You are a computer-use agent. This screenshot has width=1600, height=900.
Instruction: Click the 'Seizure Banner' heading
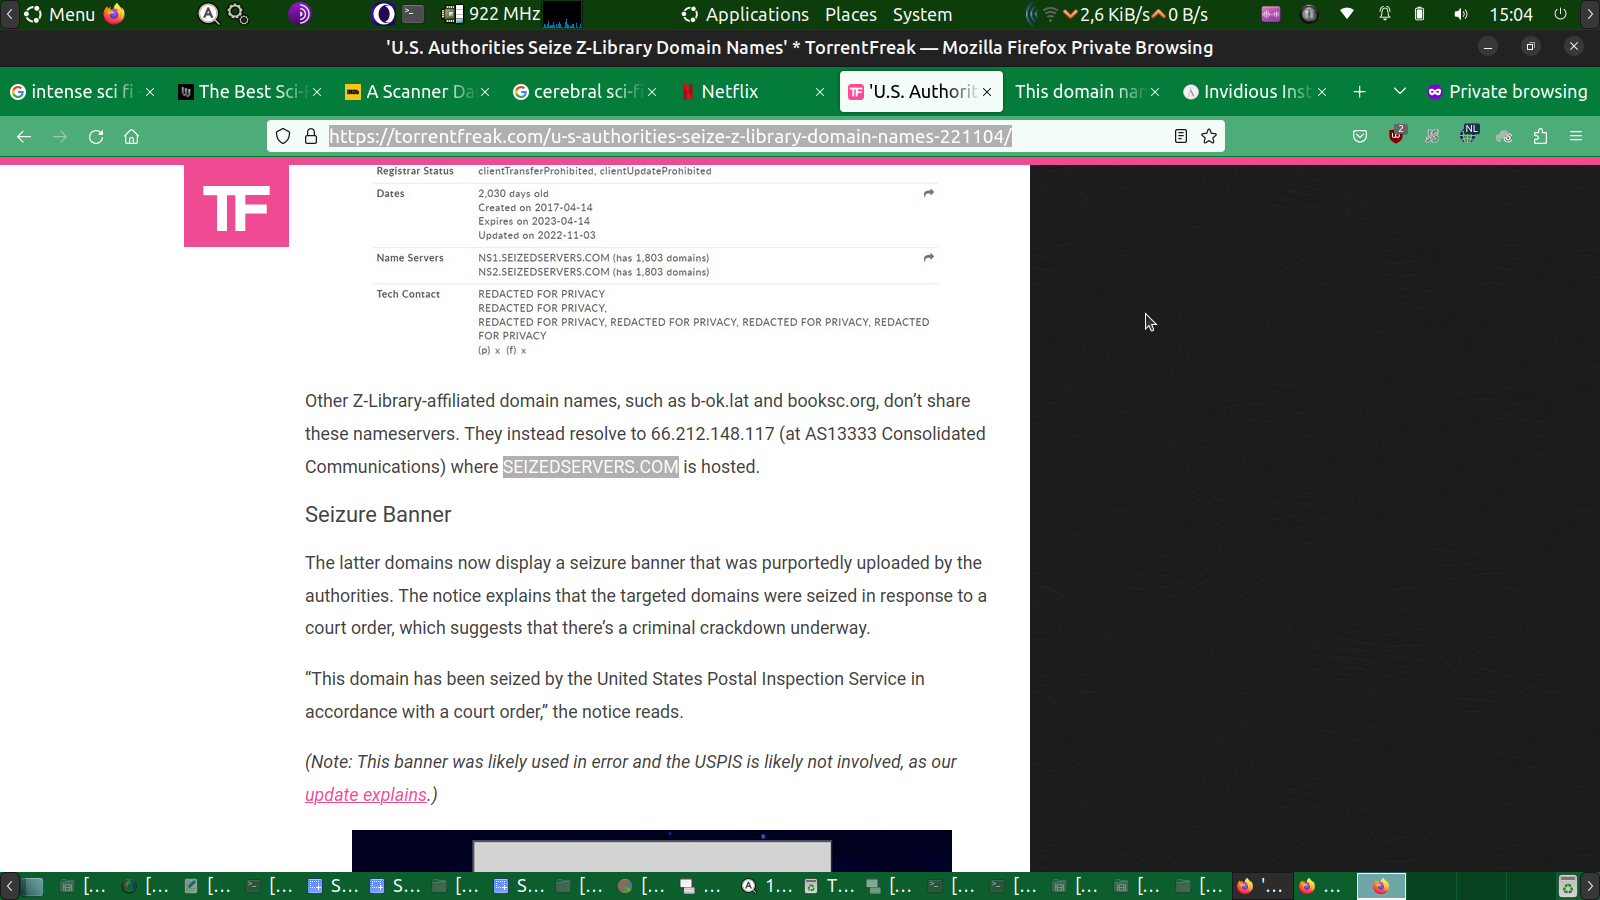[378, 515]
